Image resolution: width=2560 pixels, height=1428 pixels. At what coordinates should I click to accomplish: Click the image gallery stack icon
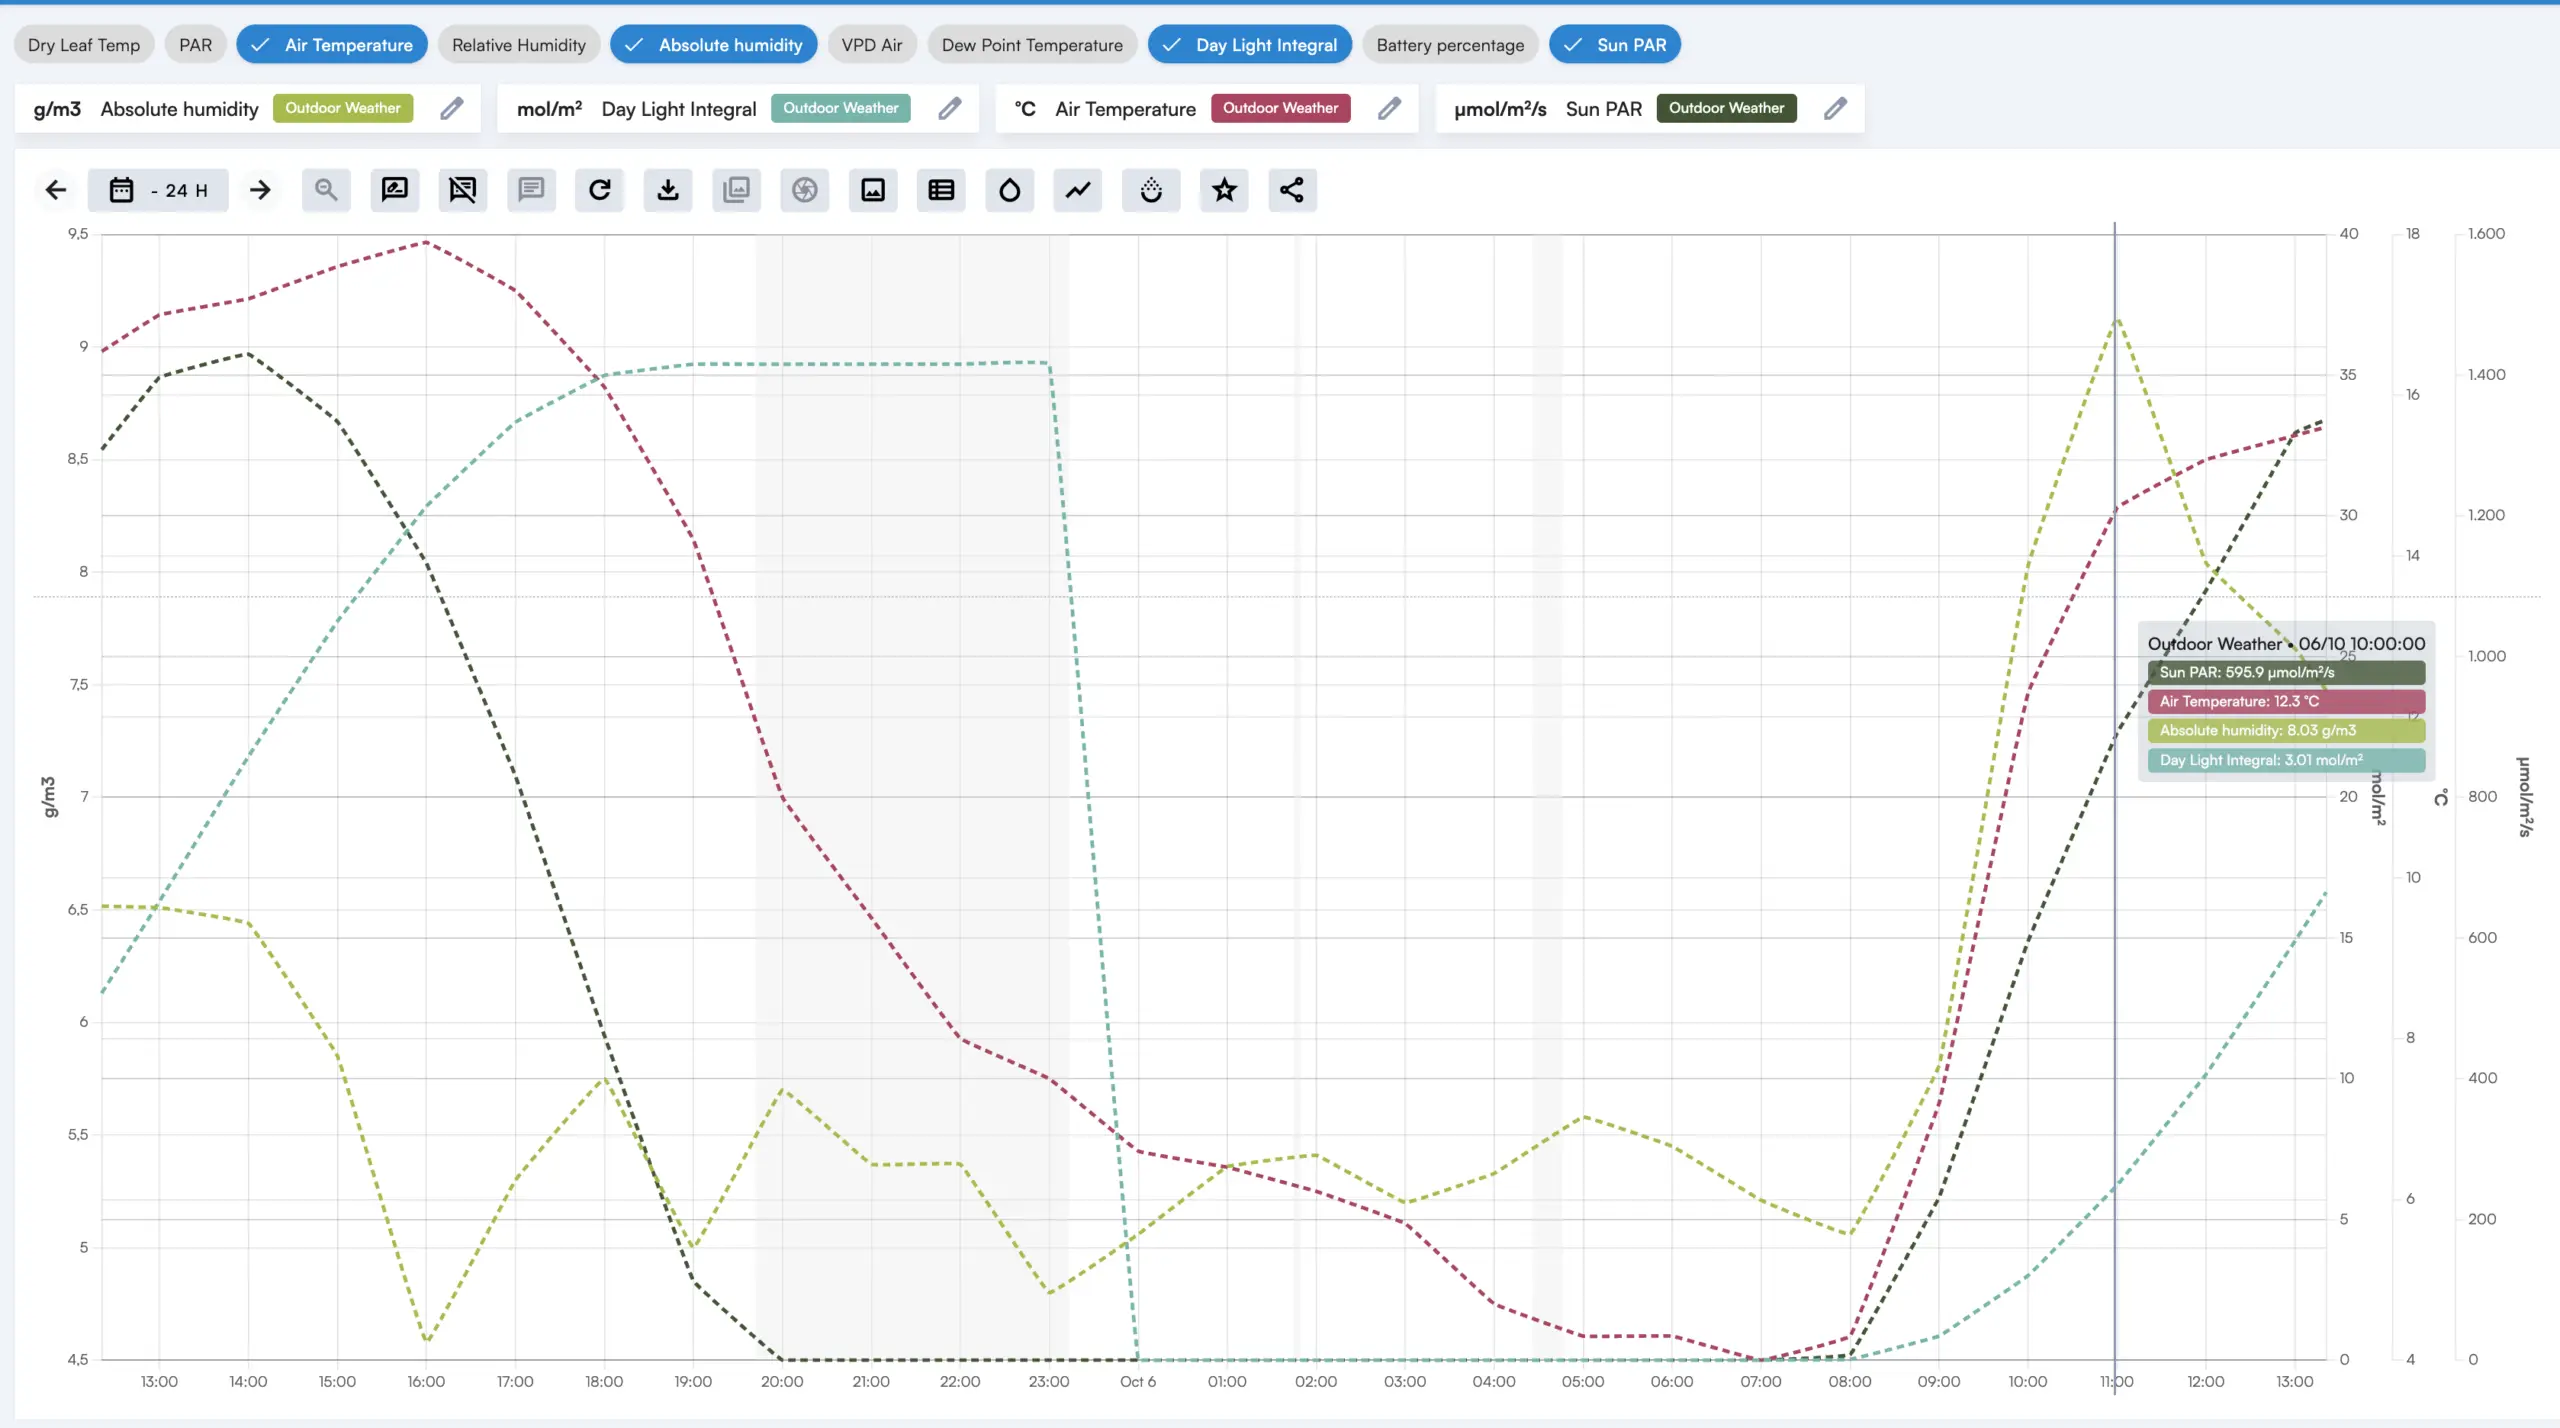point(736,190)
